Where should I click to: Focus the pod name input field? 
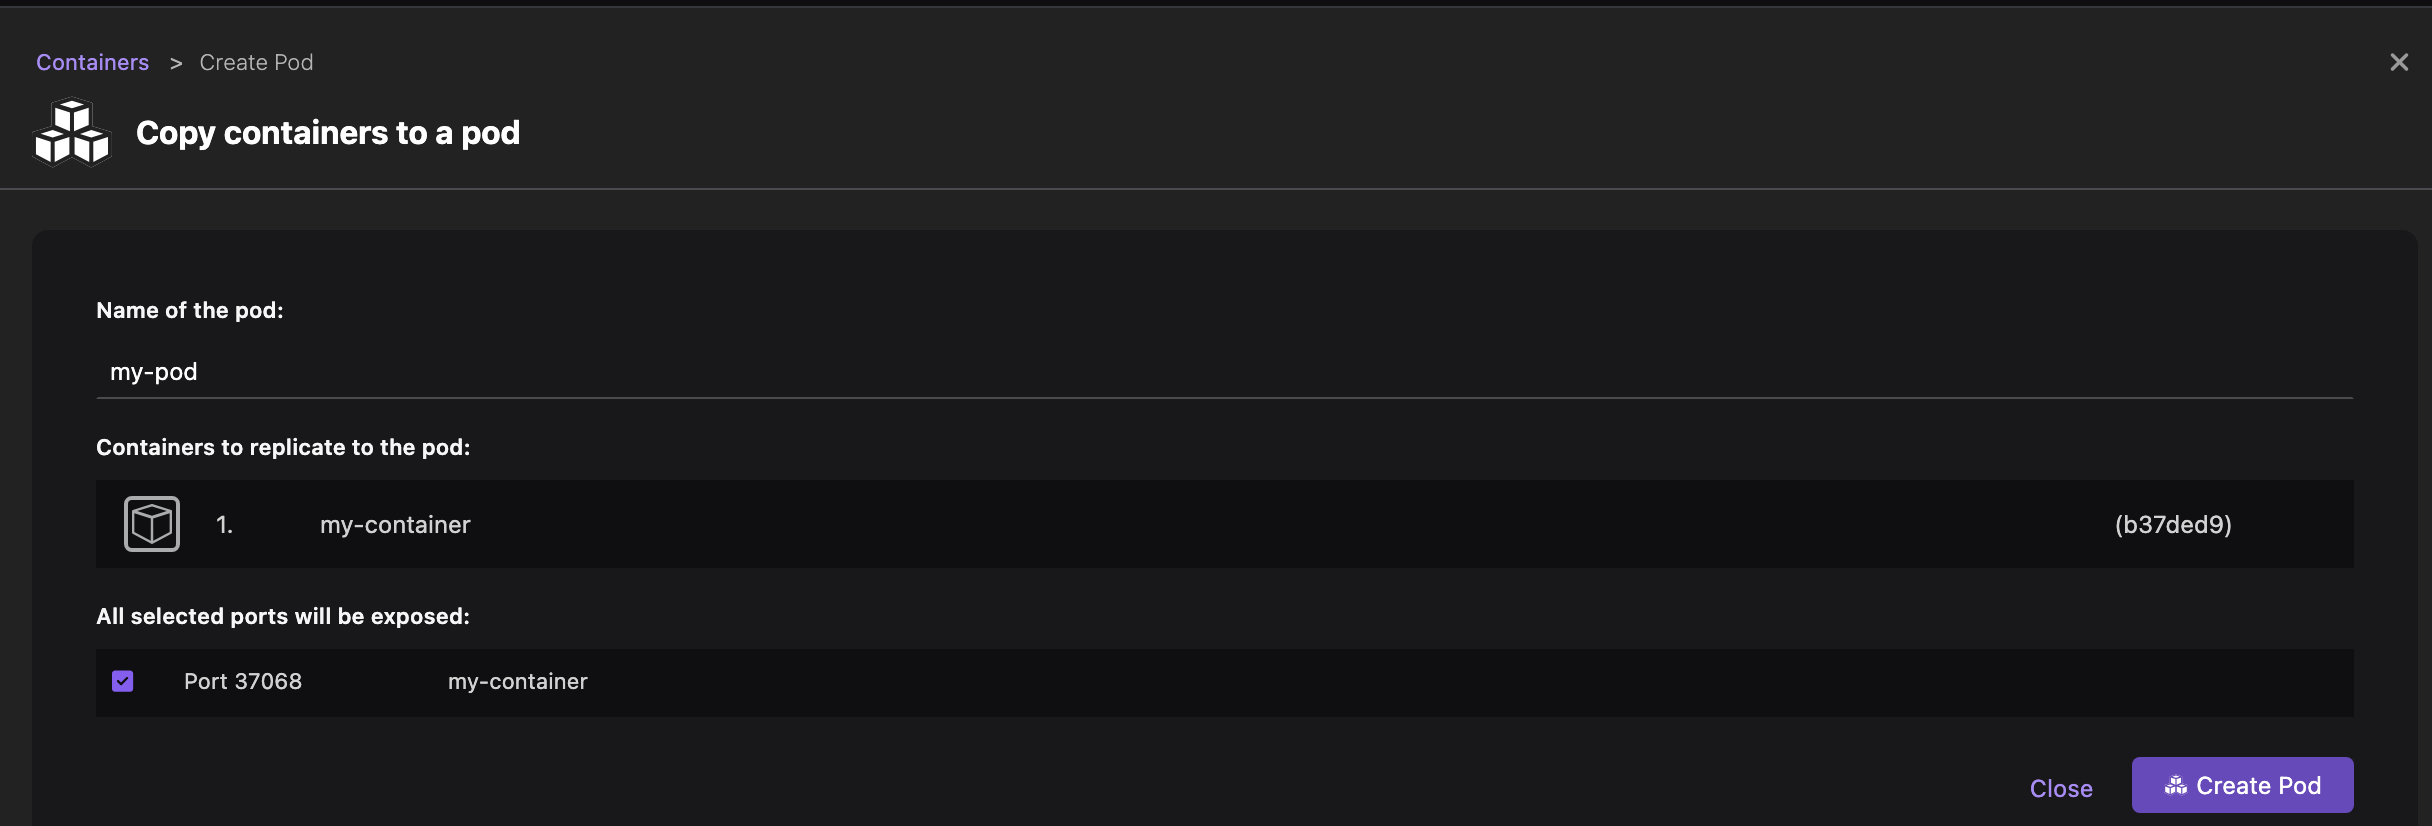coord(1224,372)
